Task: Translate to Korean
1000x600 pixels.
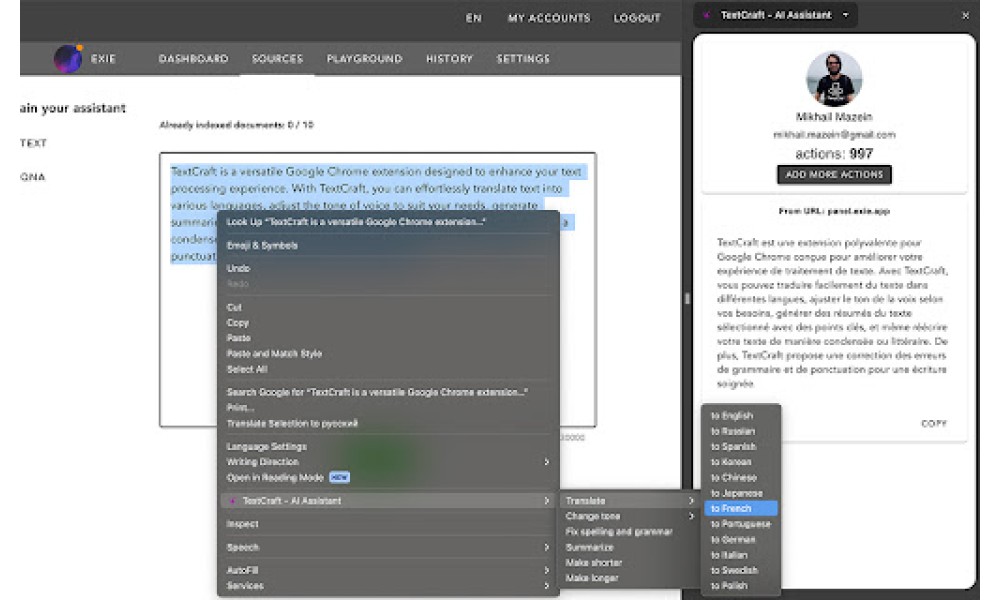Action: (741, 462)
